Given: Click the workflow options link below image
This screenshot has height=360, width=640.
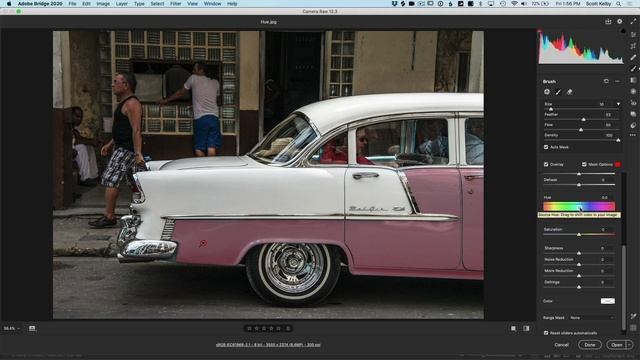Looking at the screenshot, I should (x=268, y=345).
